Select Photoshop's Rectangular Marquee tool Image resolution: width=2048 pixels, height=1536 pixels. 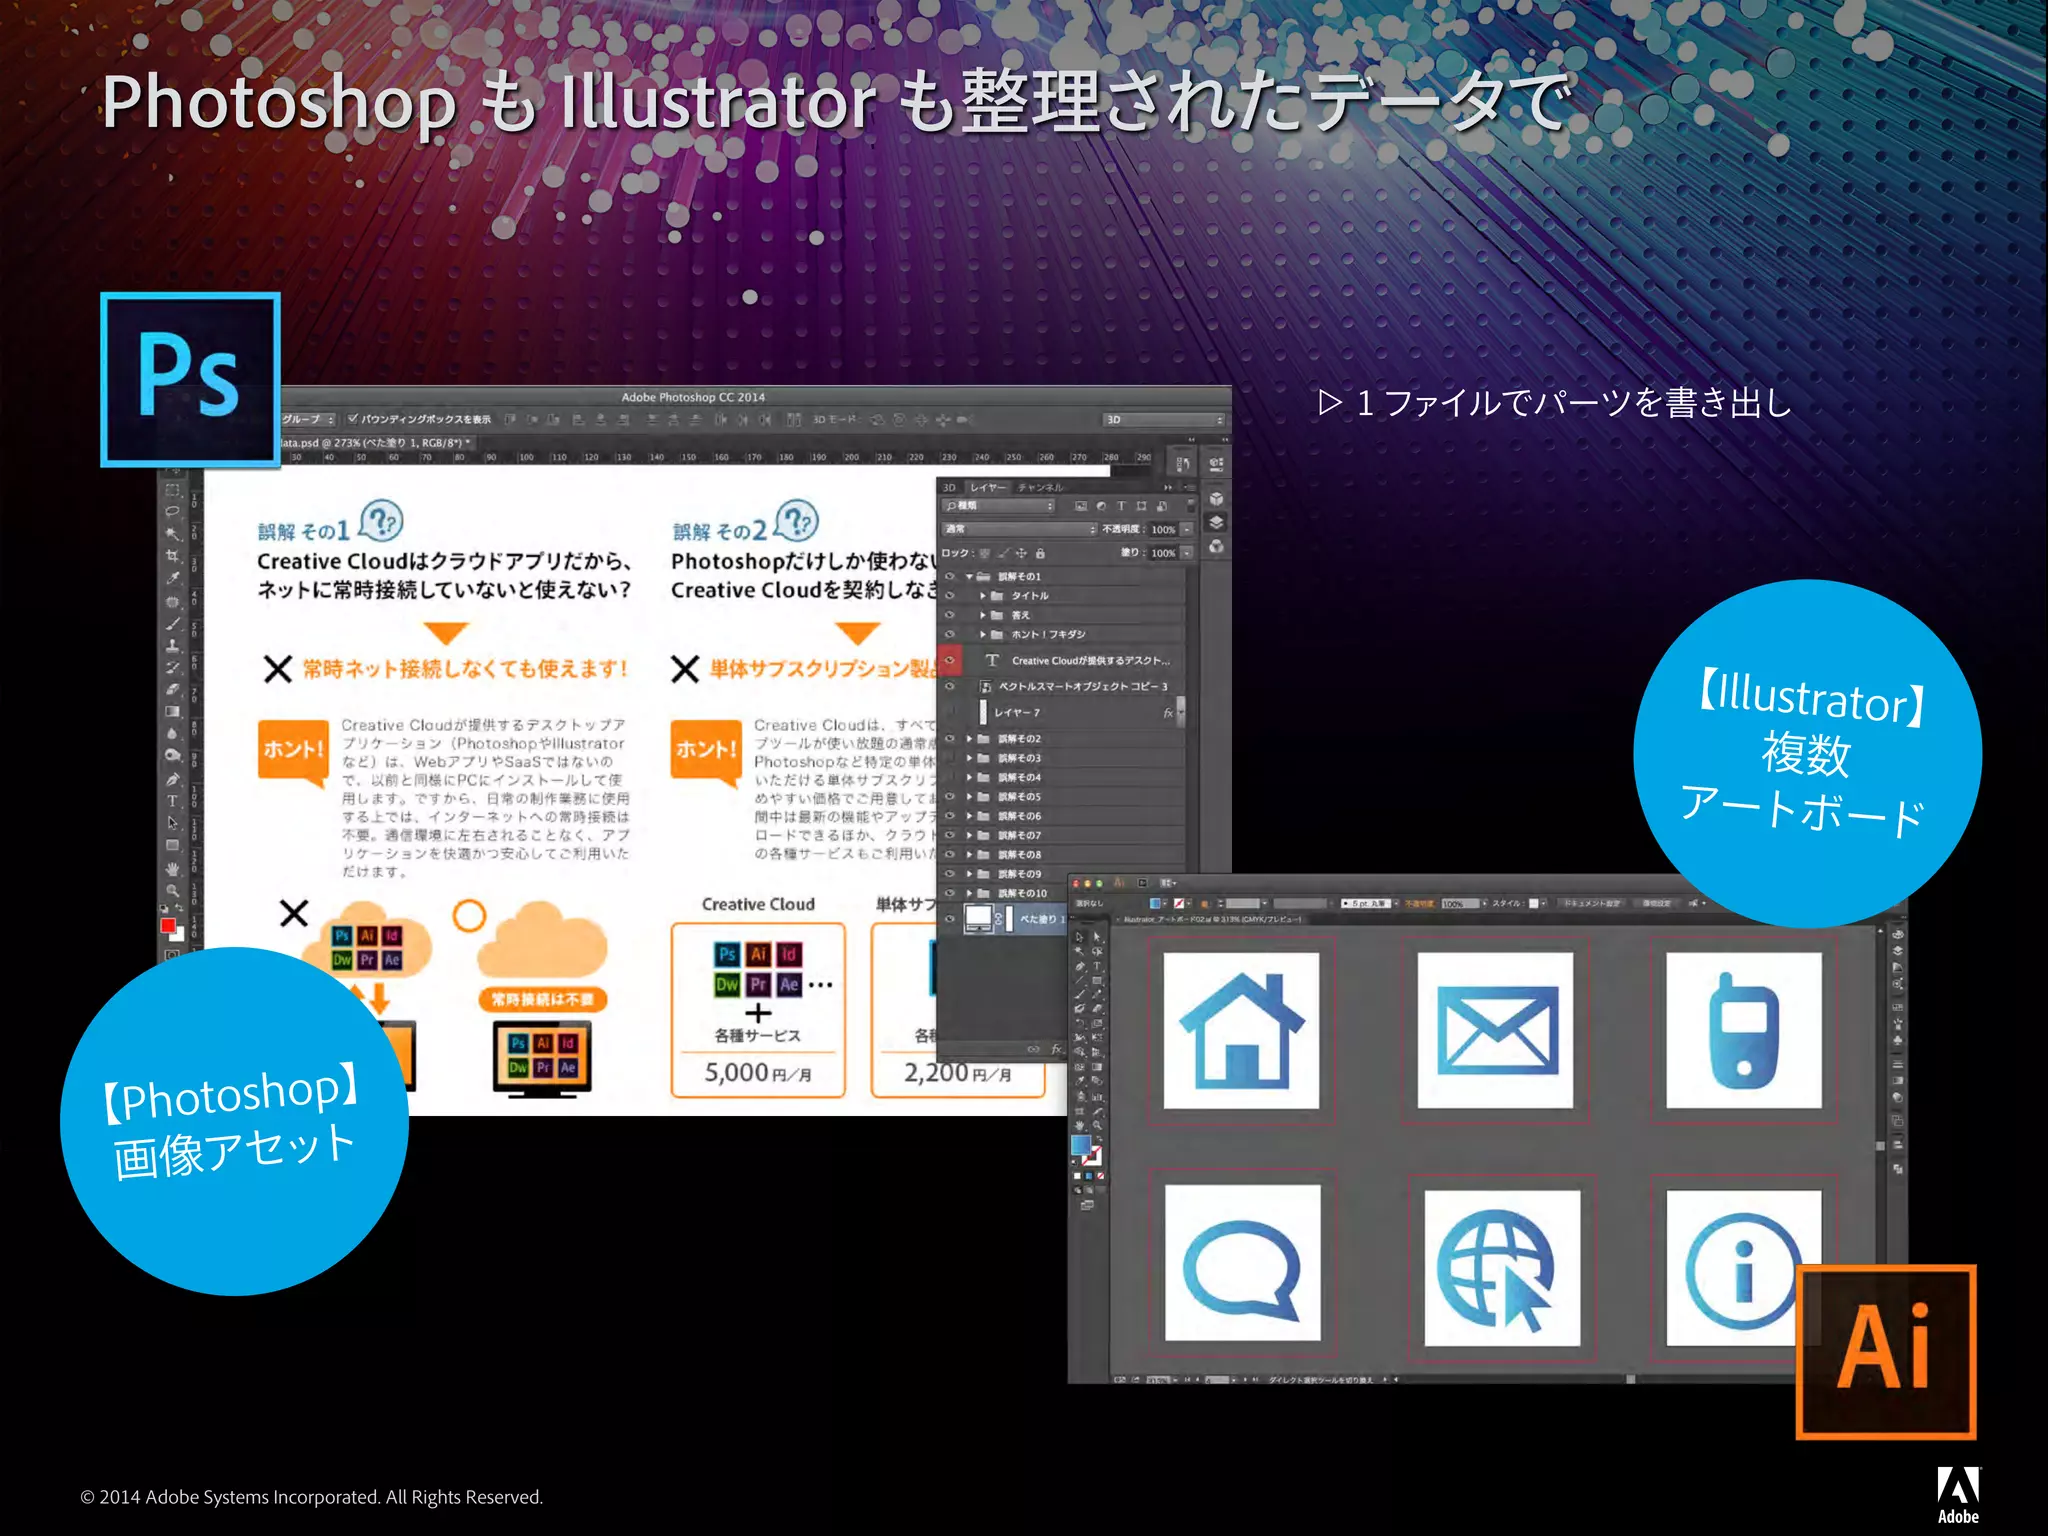[172, 490]
